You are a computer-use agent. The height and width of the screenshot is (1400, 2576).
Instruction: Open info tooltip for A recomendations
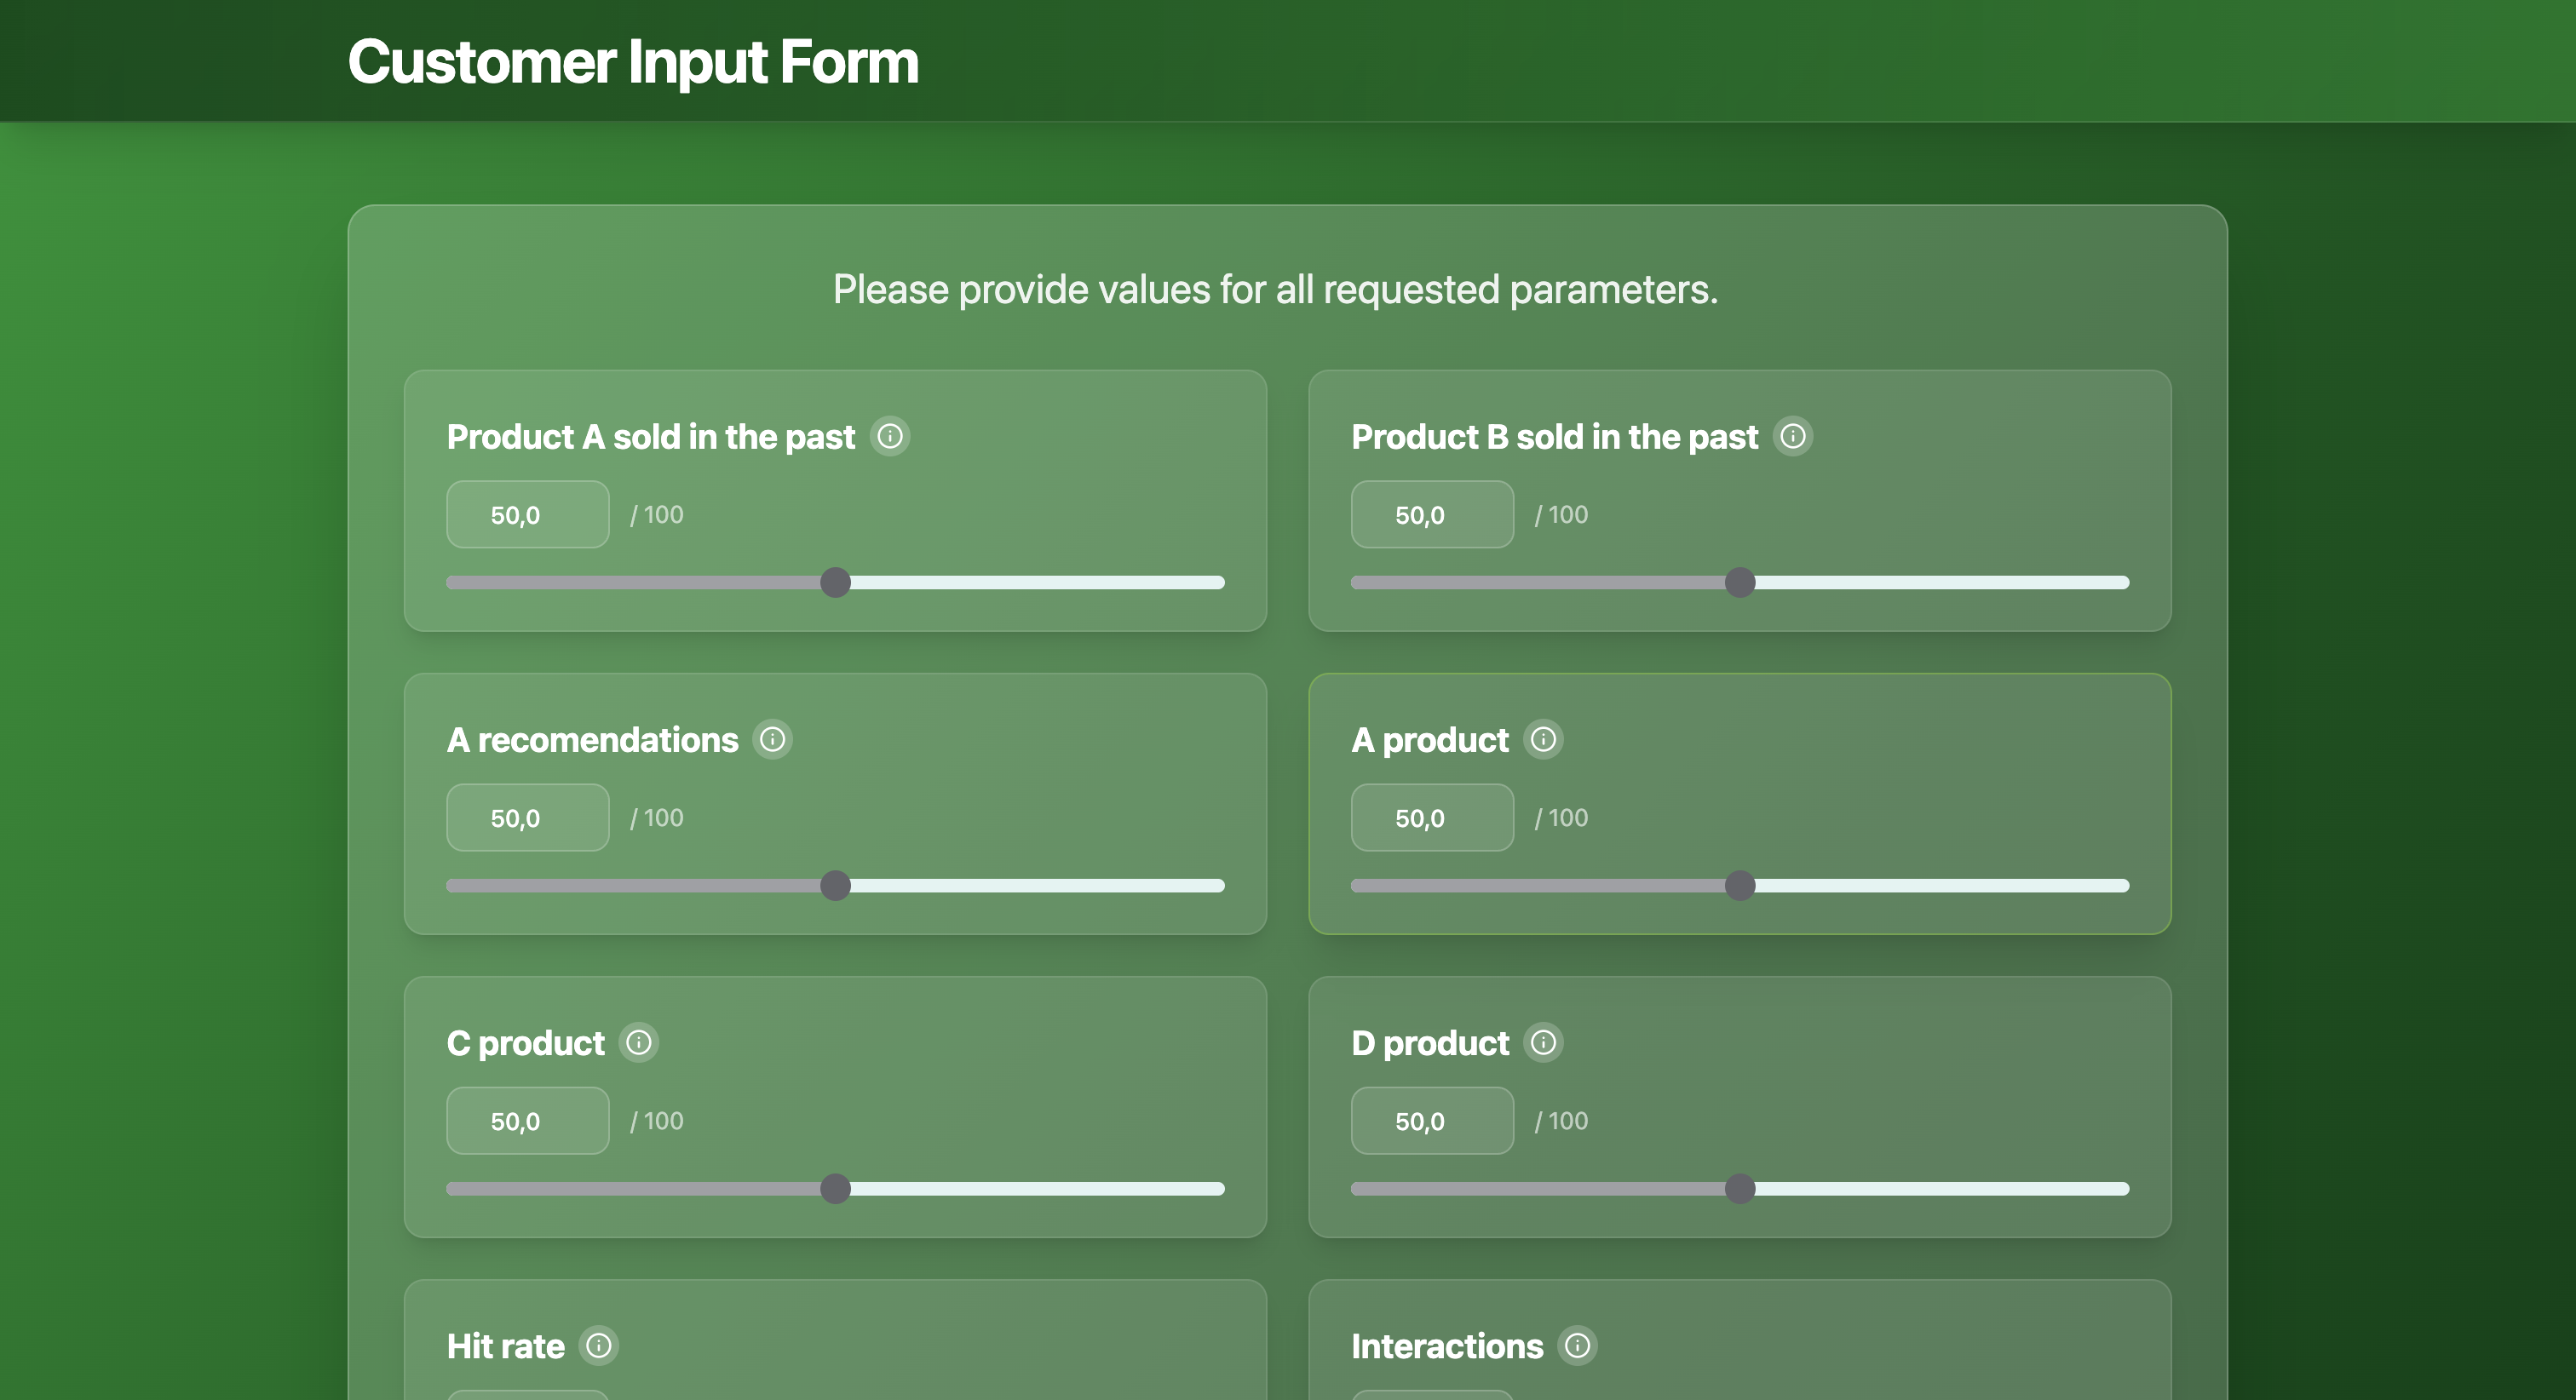772,739
